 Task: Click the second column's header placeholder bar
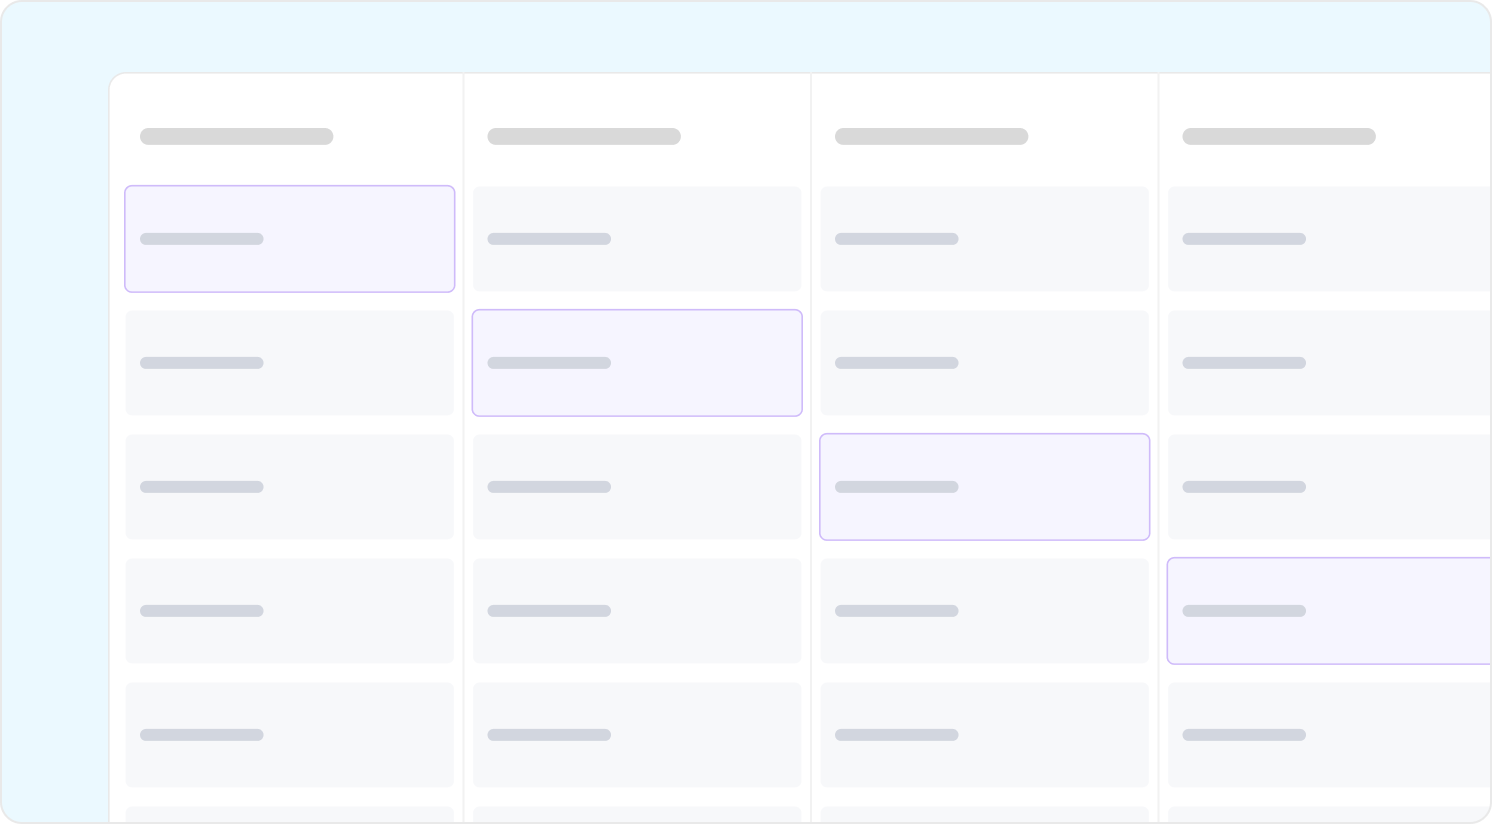coord(584,136)
